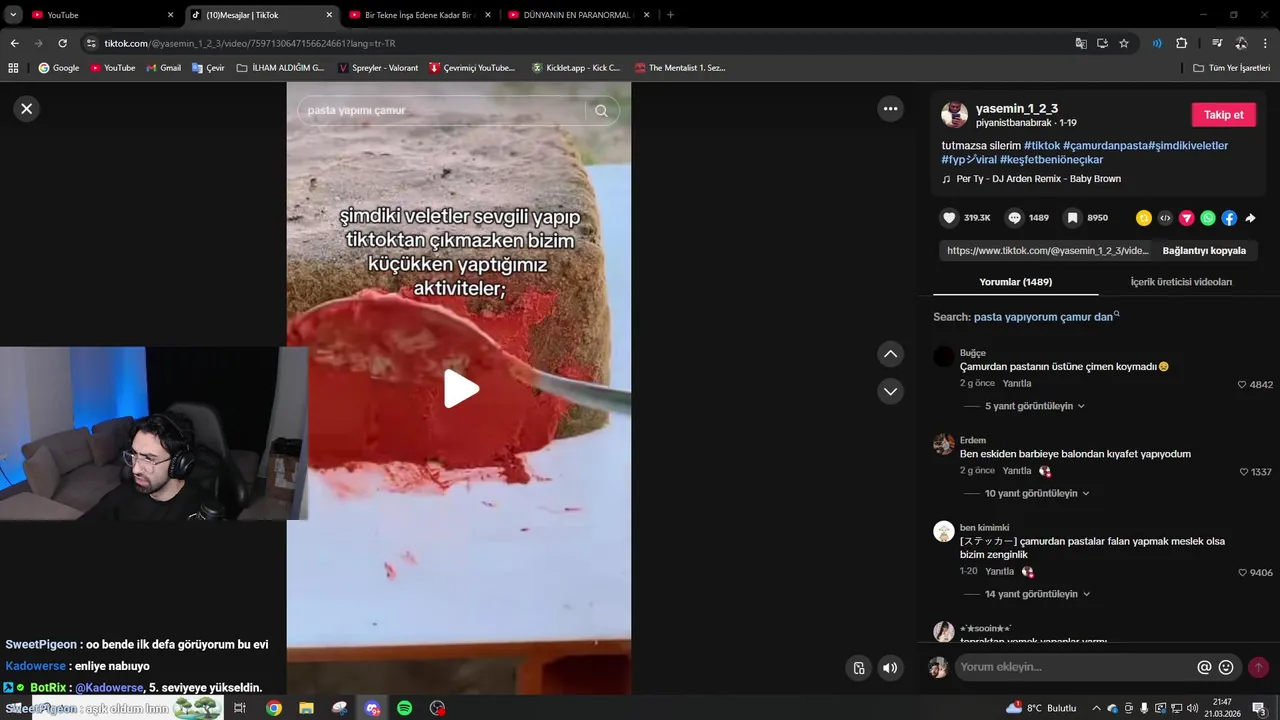This screenshot has height=720, width=1280.
Task: Go to previous video with up arrow
Action: coord(890,354)
